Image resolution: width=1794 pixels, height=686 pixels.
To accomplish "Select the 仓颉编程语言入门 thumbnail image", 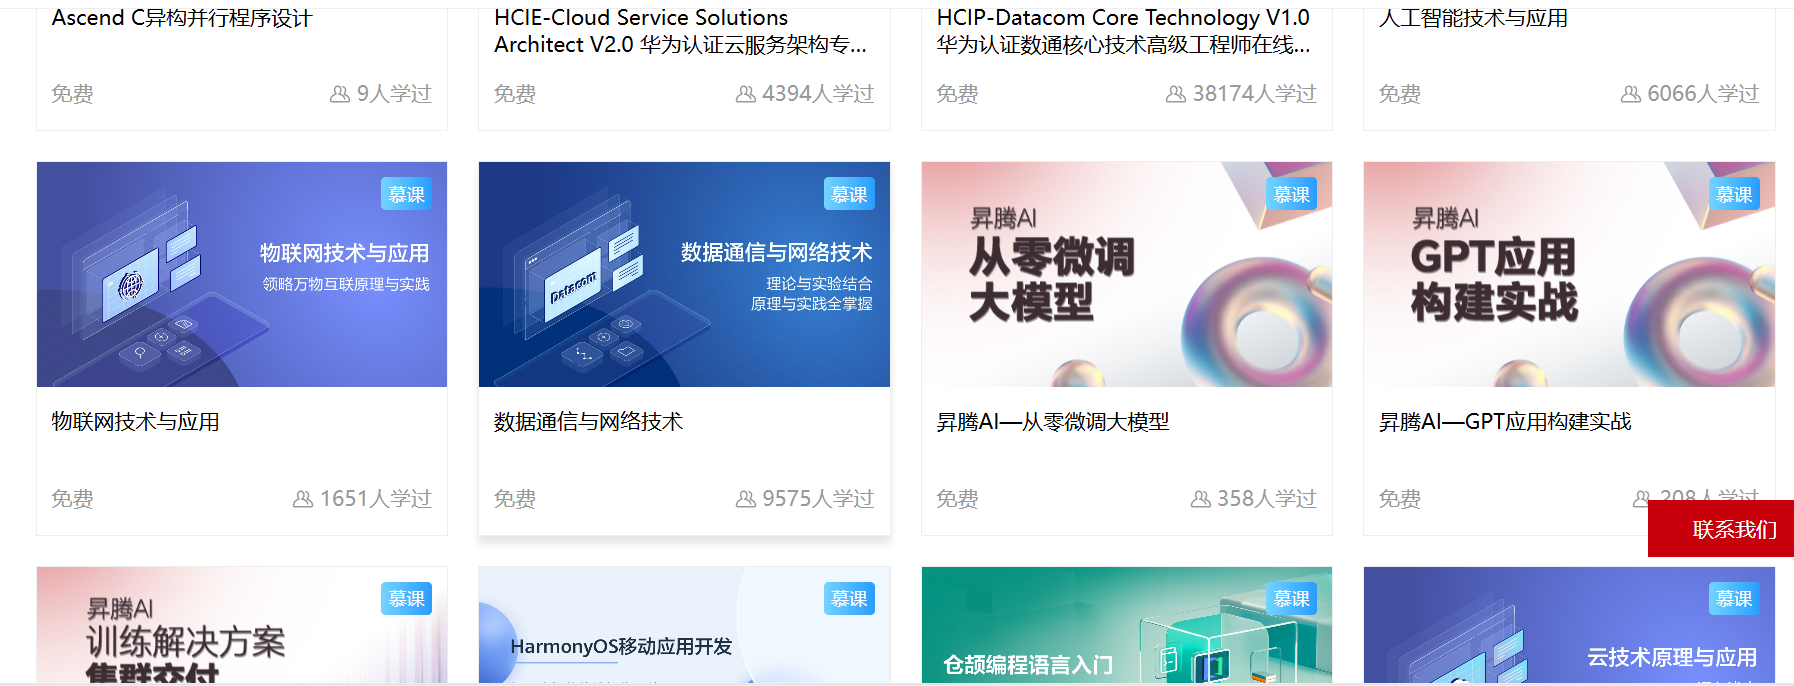I will [x=1127, y=626].
